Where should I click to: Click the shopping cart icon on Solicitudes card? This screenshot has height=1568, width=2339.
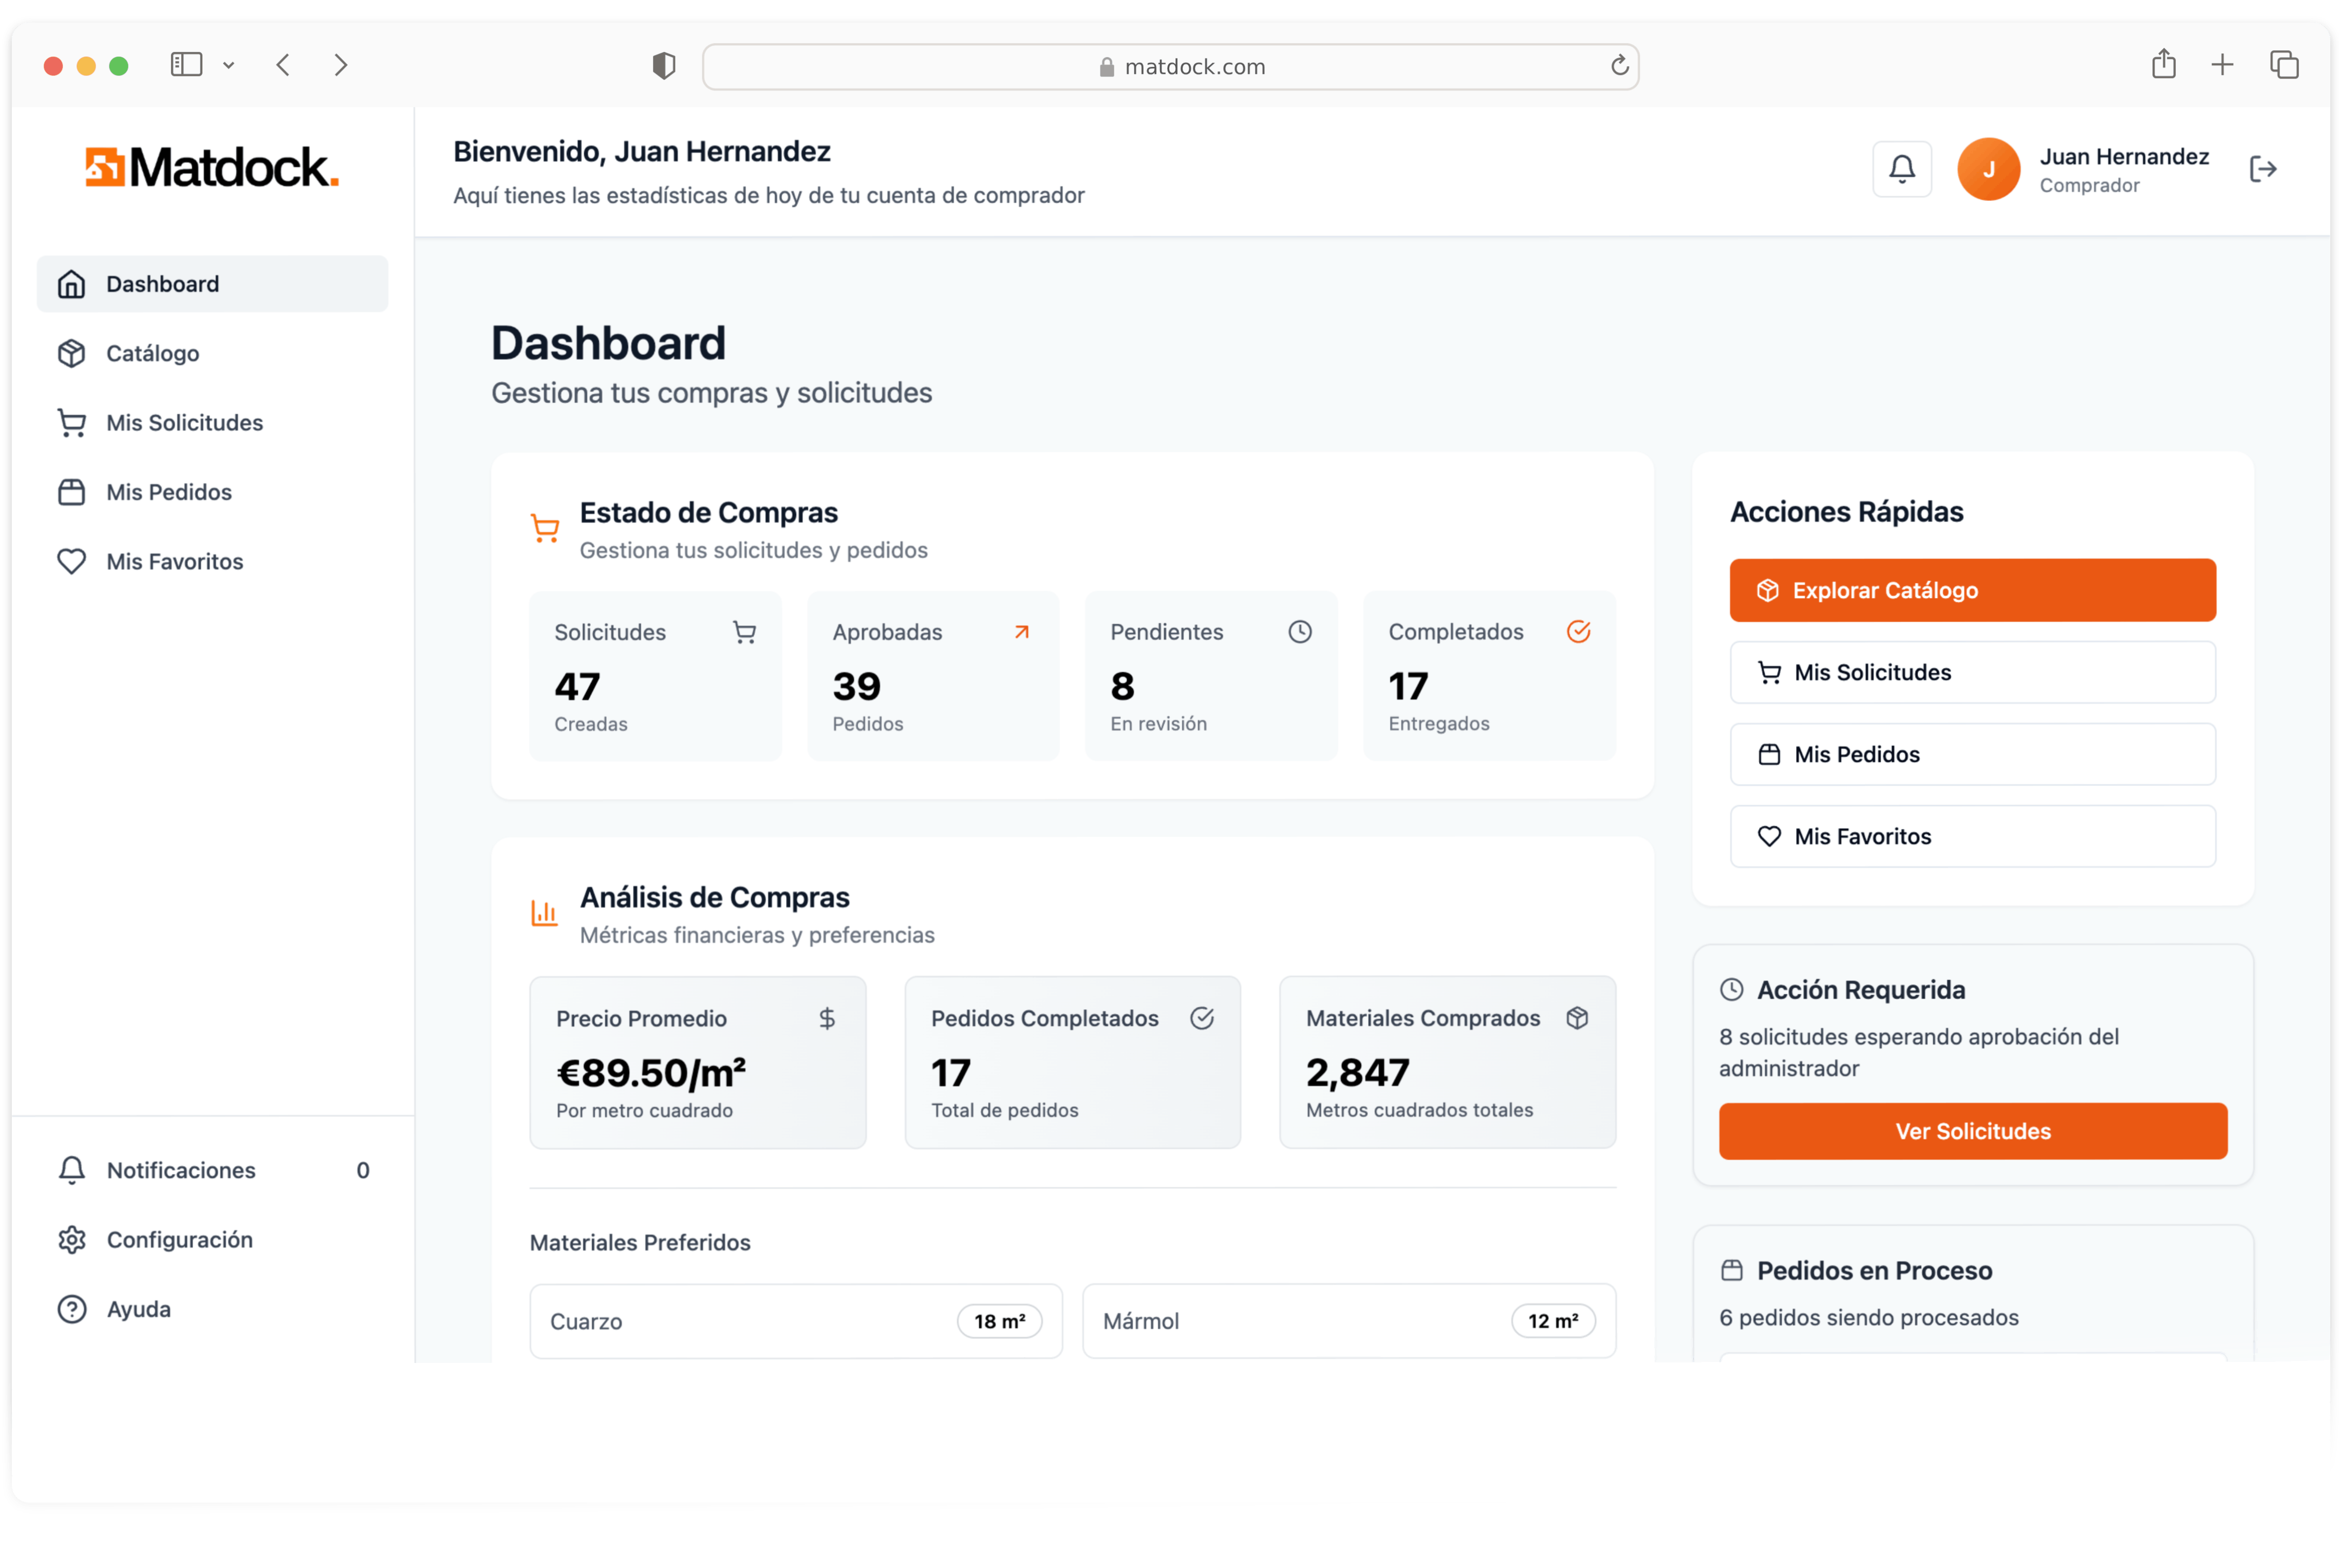pyautogui.click(x=744, y=631)
